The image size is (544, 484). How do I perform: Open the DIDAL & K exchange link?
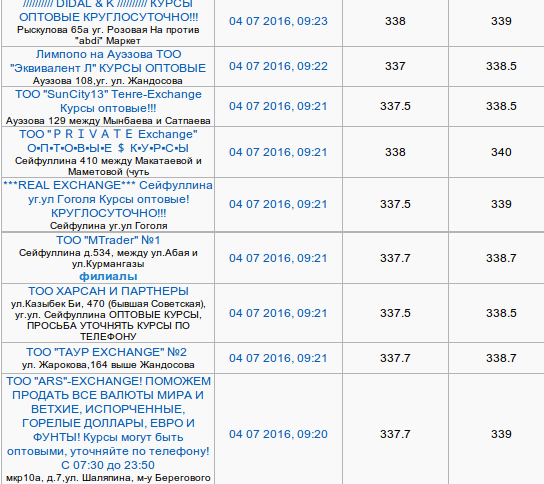[x=108, y=11]
